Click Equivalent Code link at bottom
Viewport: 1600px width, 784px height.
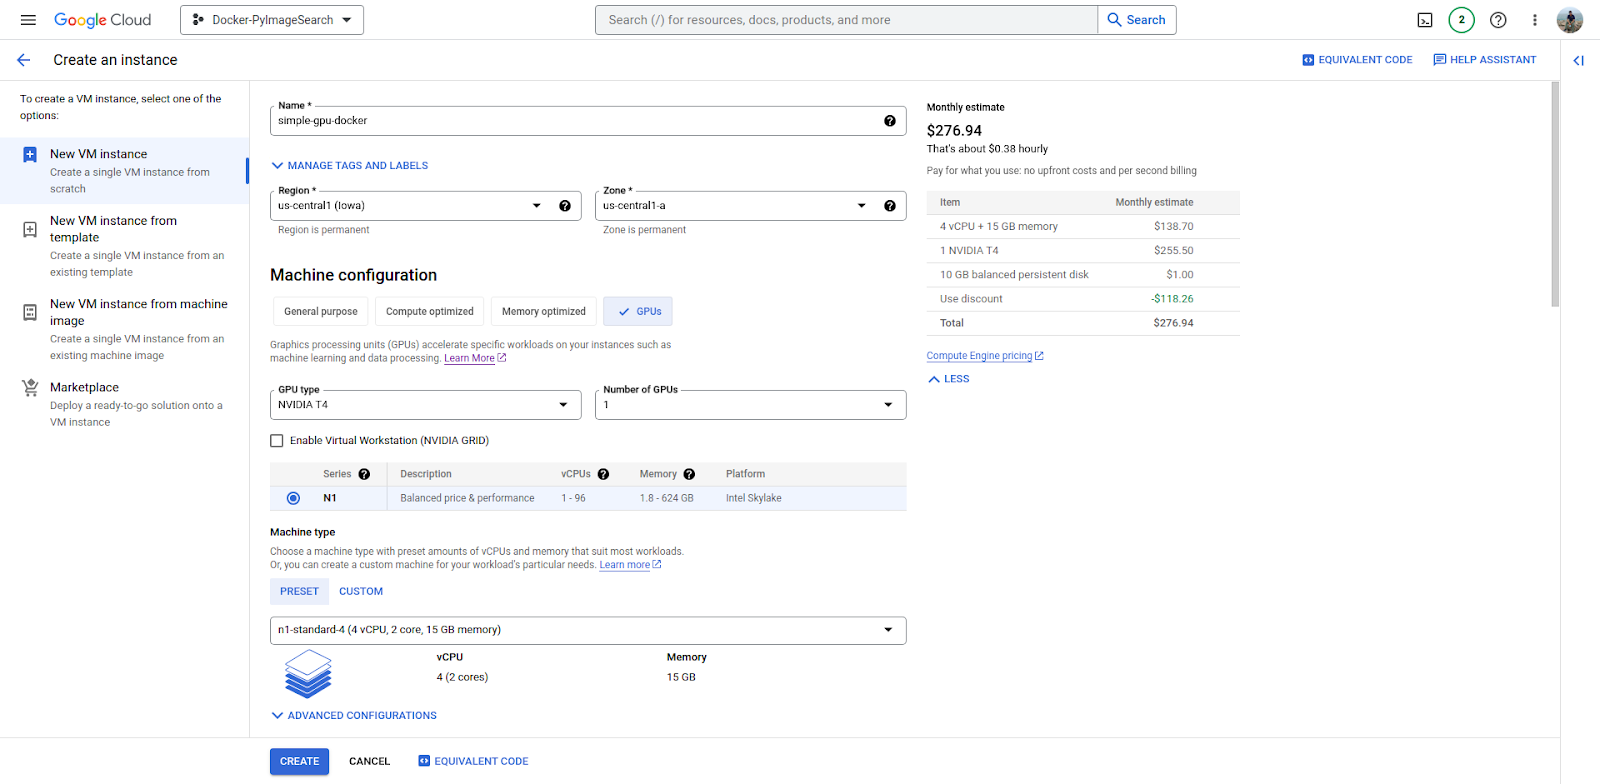coord(473,762)
